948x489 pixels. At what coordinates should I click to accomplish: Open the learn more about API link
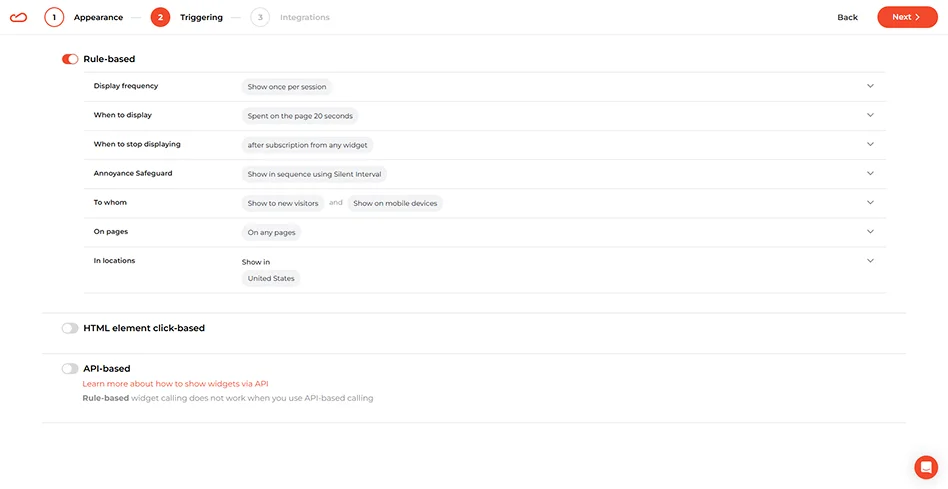[x=175, y=383]
